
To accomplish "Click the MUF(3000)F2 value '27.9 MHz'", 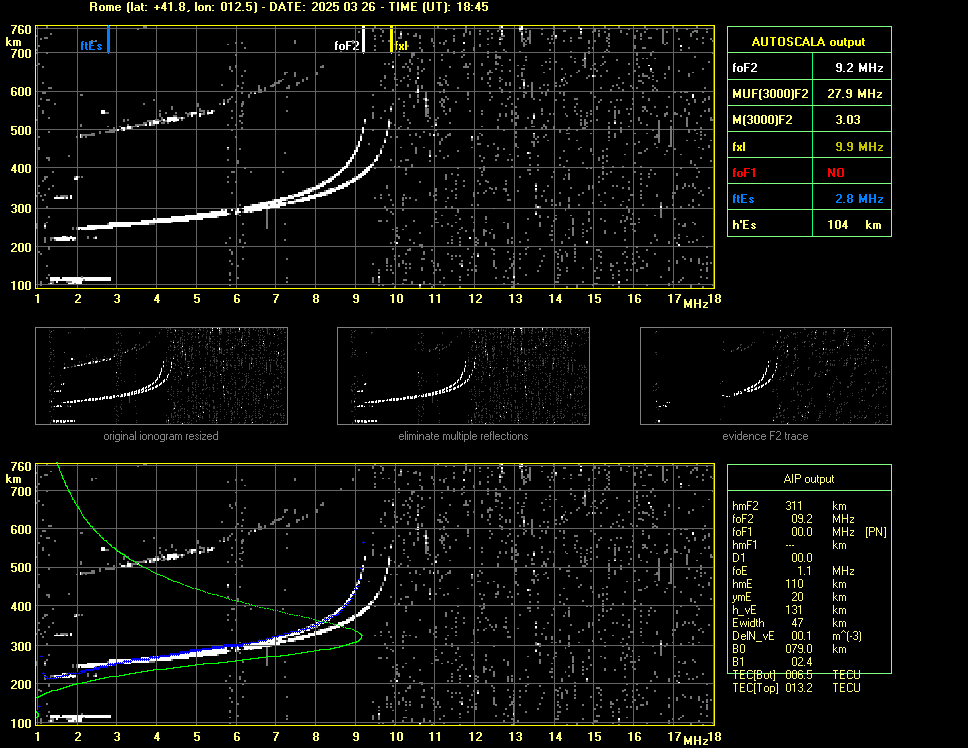I will point(854,94).
